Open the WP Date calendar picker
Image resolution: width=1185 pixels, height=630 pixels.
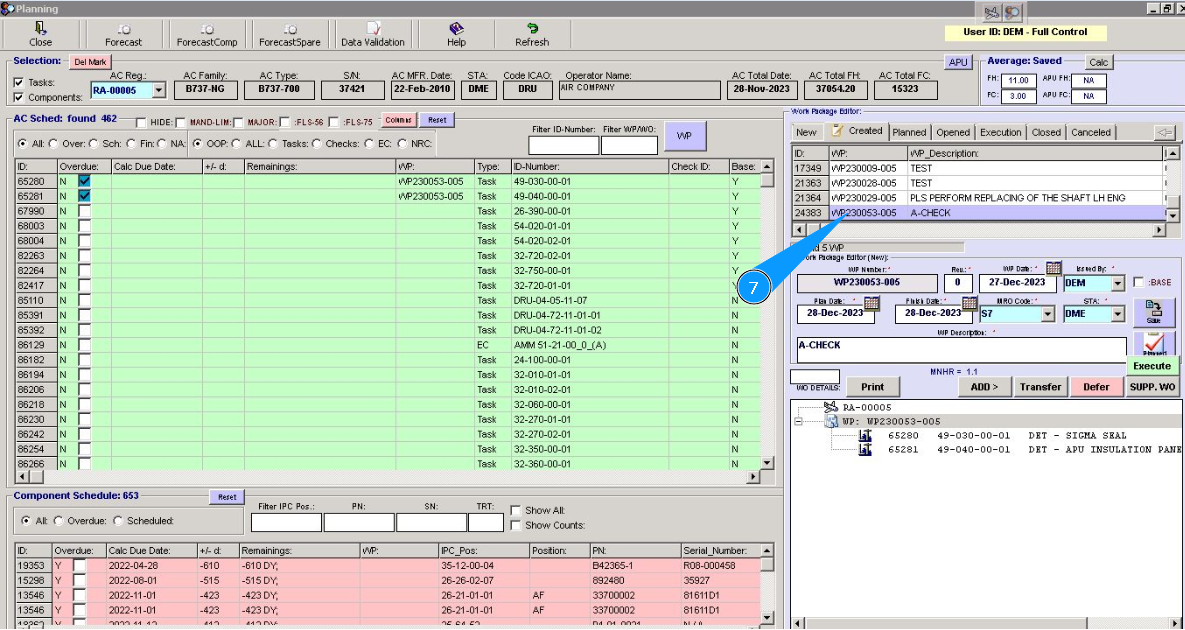click(1053, 268)
